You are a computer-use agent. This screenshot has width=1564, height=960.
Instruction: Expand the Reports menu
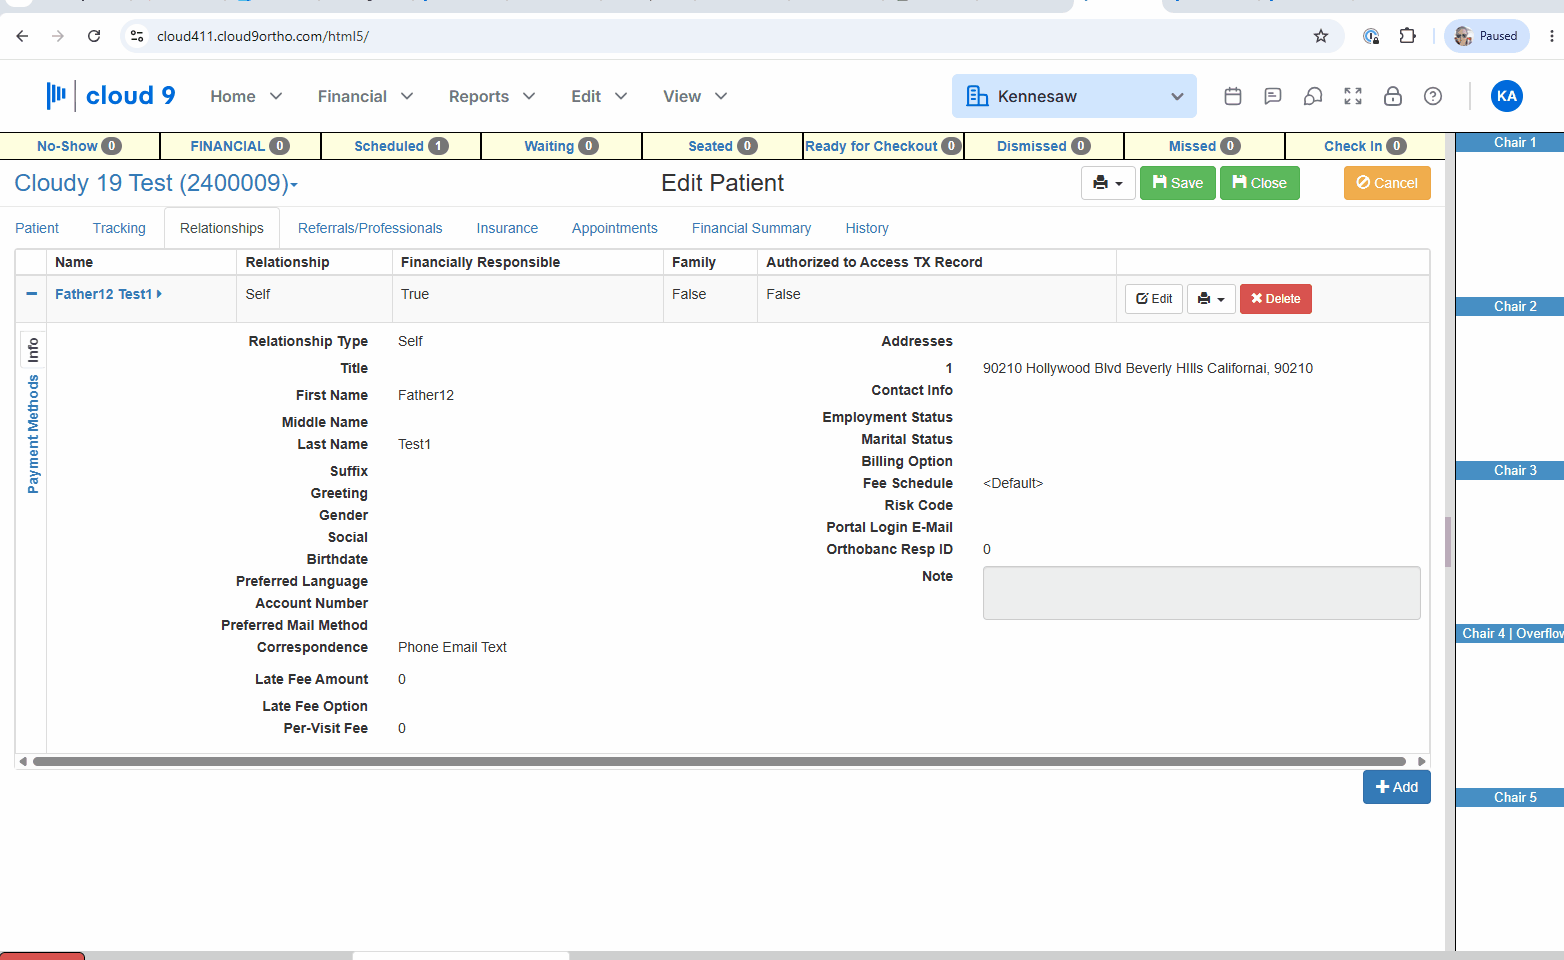click(x=492, y=96)
